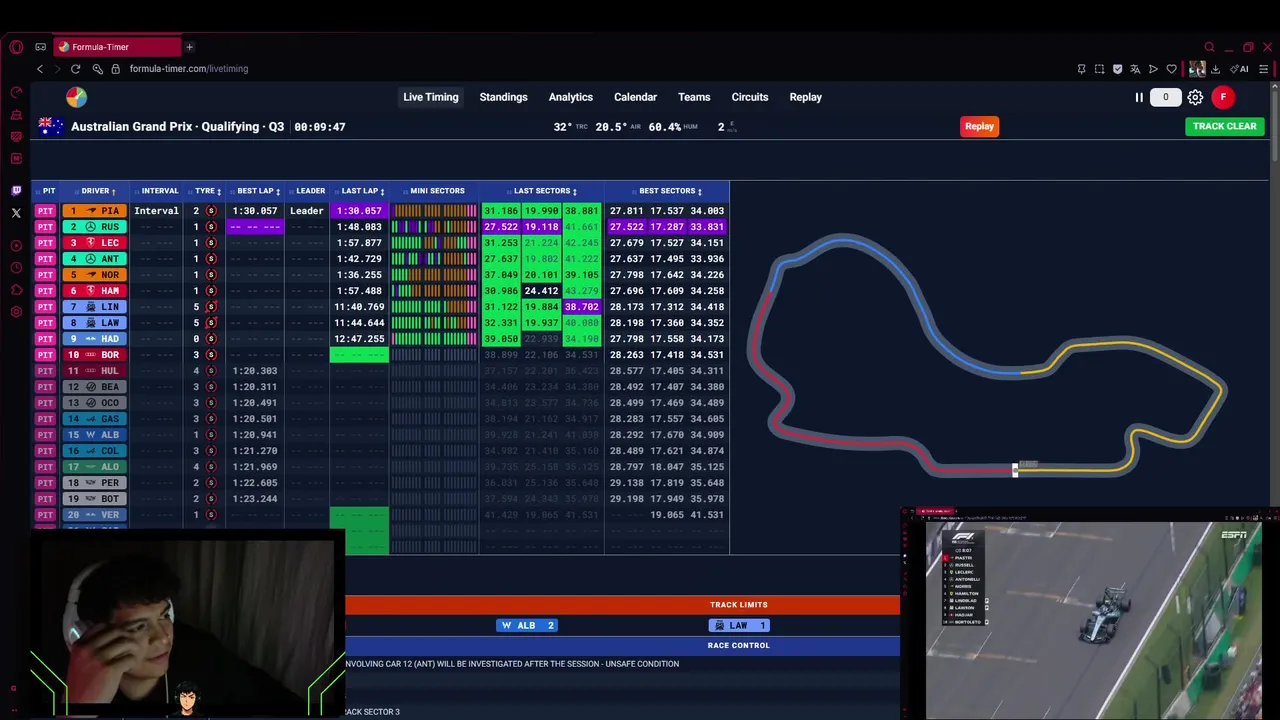Take a snapshot with the capture icon
The width and height of the screenshot is (1280, 720).
point(1099,69)
